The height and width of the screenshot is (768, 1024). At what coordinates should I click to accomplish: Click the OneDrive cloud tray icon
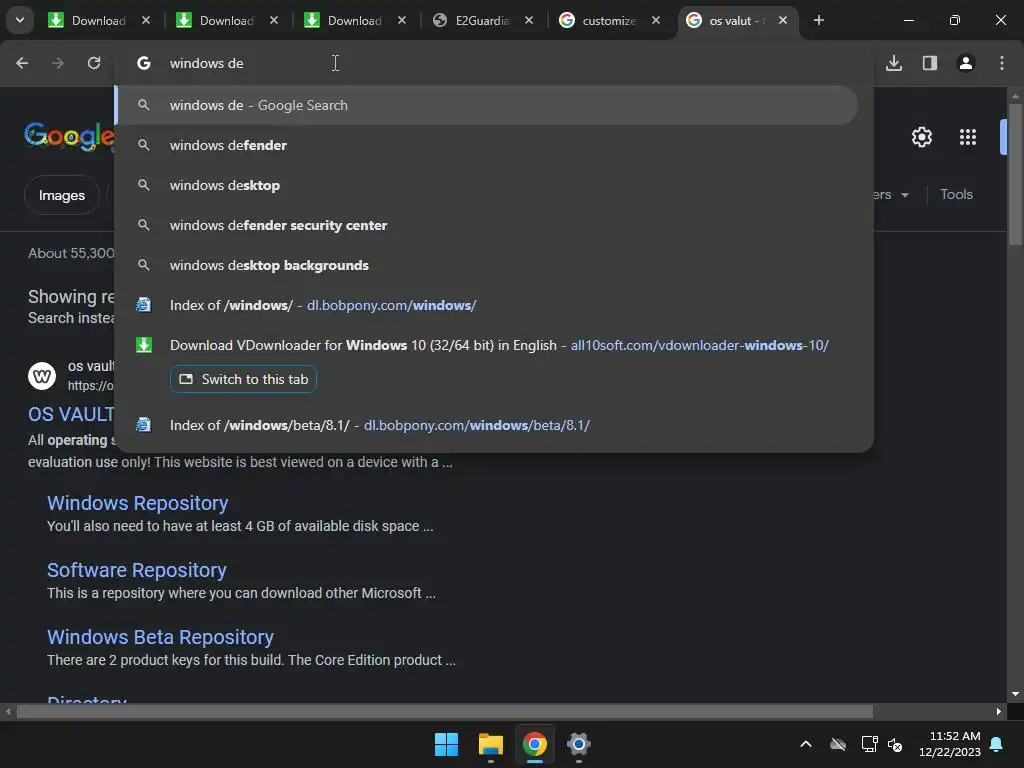[838, 744]
